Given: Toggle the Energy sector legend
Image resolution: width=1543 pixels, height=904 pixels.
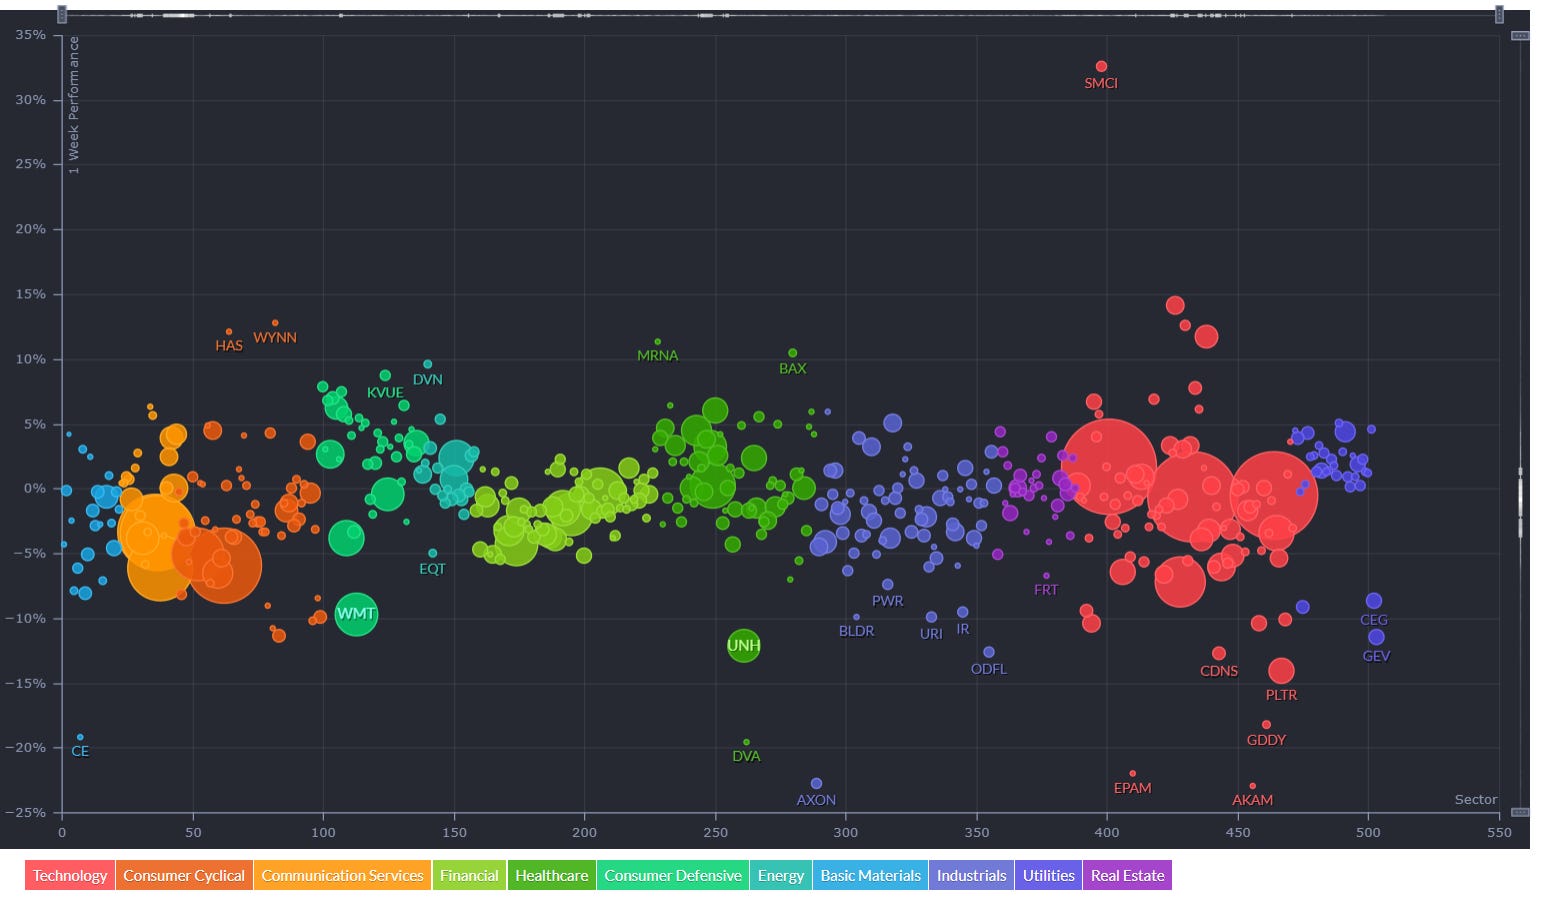Looking at the screenshot, I should (781, 875).
